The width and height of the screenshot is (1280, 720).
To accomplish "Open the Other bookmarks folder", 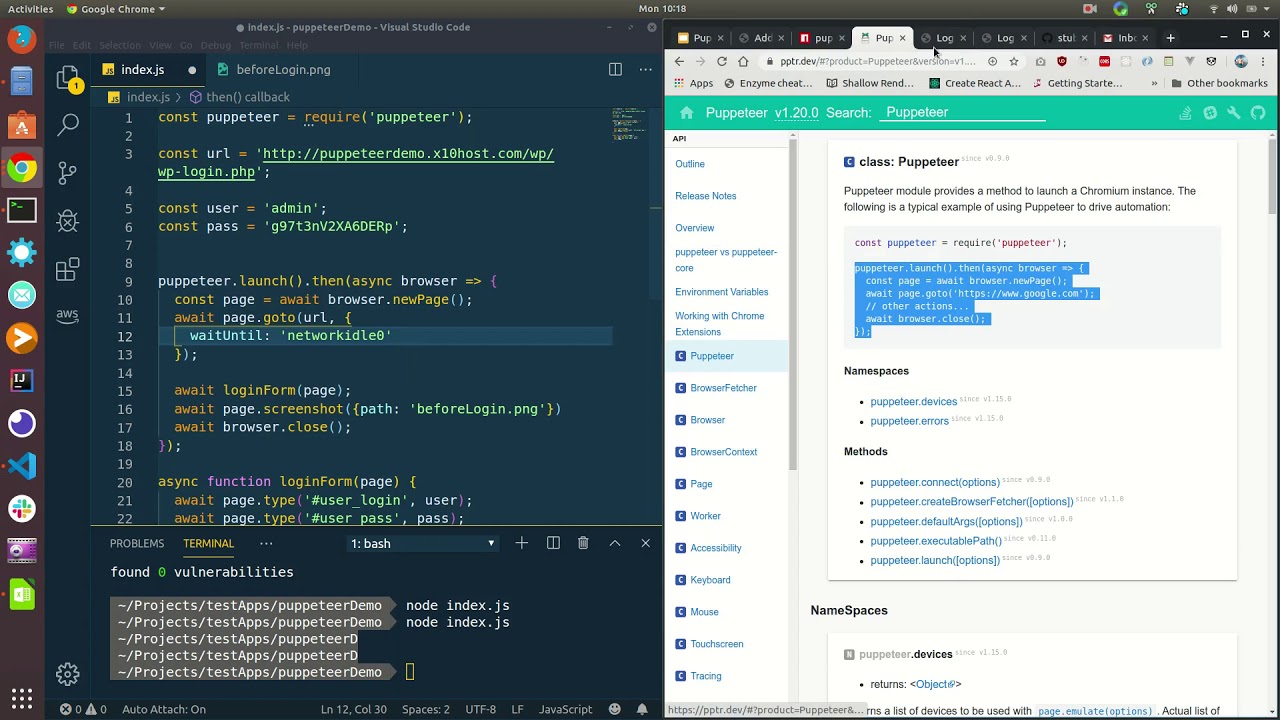I will [1219, 83].
